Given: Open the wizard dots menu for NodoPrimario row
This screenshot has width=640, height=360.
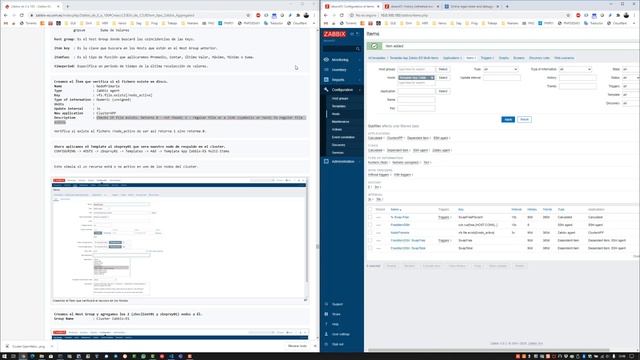Looking at the screenshot, I should pos(379,233).
